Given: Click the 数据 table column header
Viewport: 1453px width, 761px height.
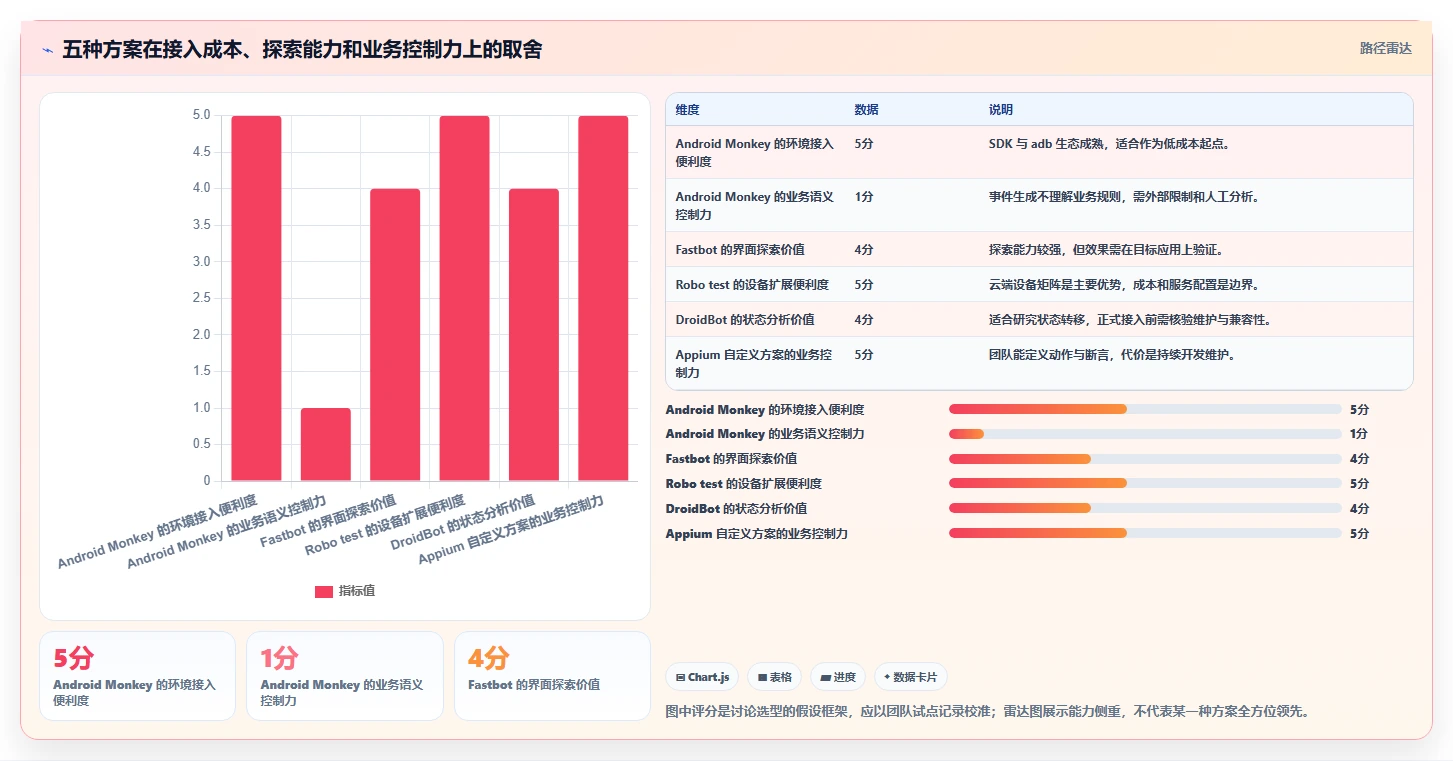Looking at the screenshot, I should pos(866,109).
